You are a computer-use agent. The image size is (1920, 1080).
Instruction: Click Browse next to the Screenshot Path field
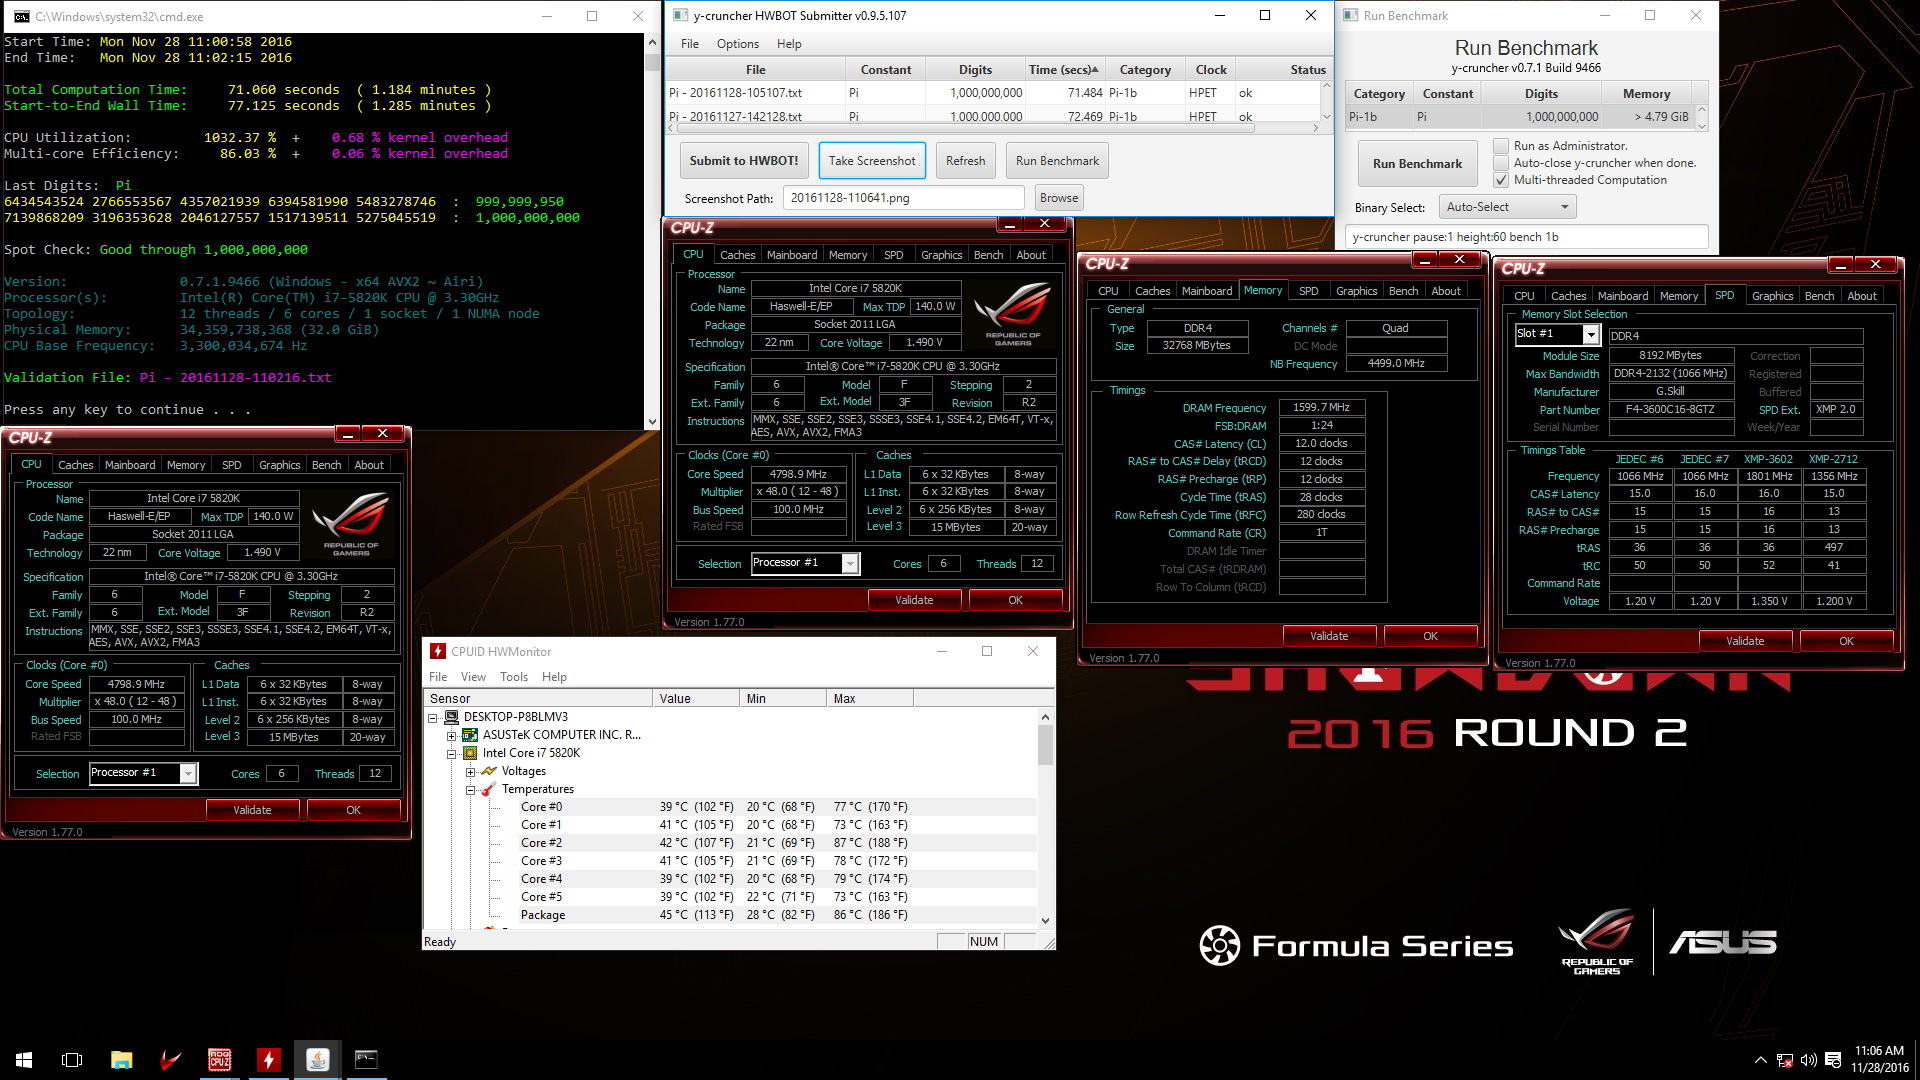click(x=1059, y=198)
